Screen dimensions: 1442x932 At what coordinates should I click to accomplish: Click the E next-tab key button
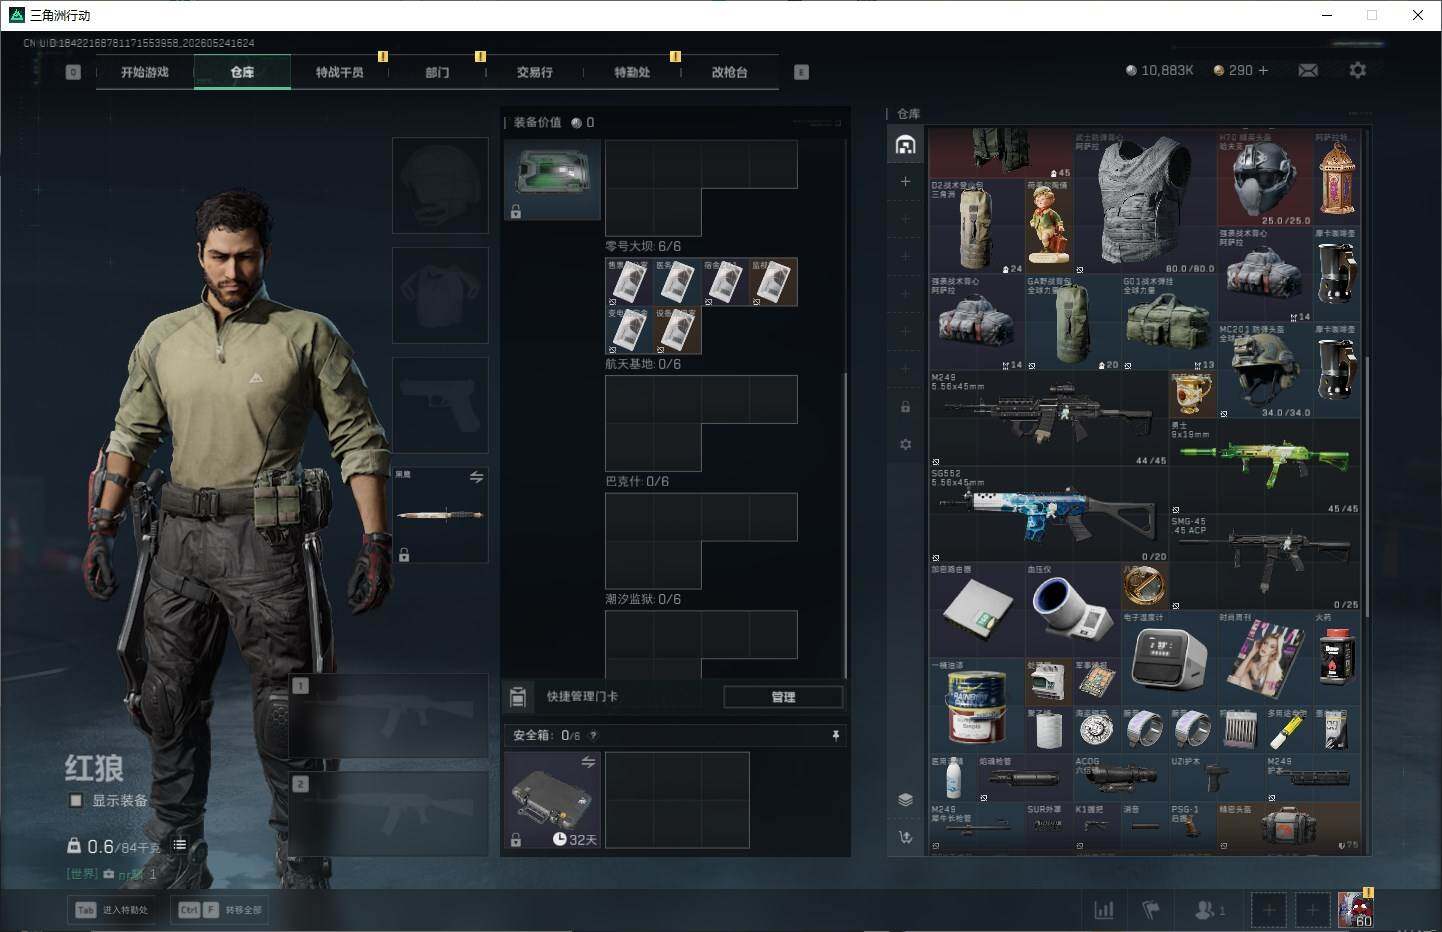801,72
